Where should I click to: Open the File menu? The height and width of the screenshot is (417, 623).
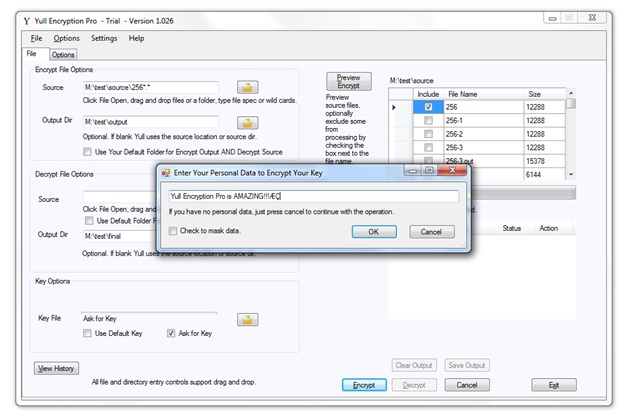click(36, 38)
